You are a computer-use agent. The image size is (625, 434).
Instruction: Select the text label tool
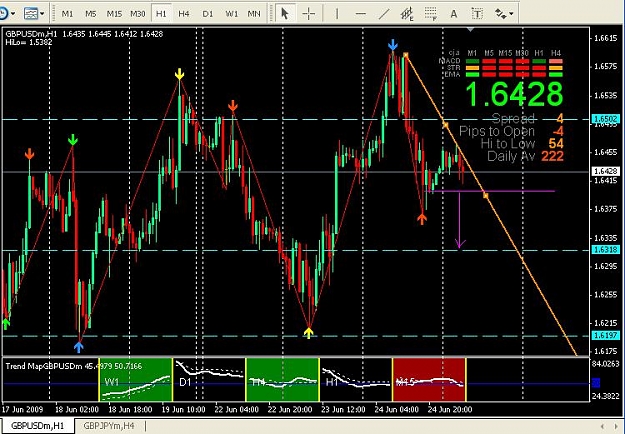pyautogui.click(x=477, y=14)
